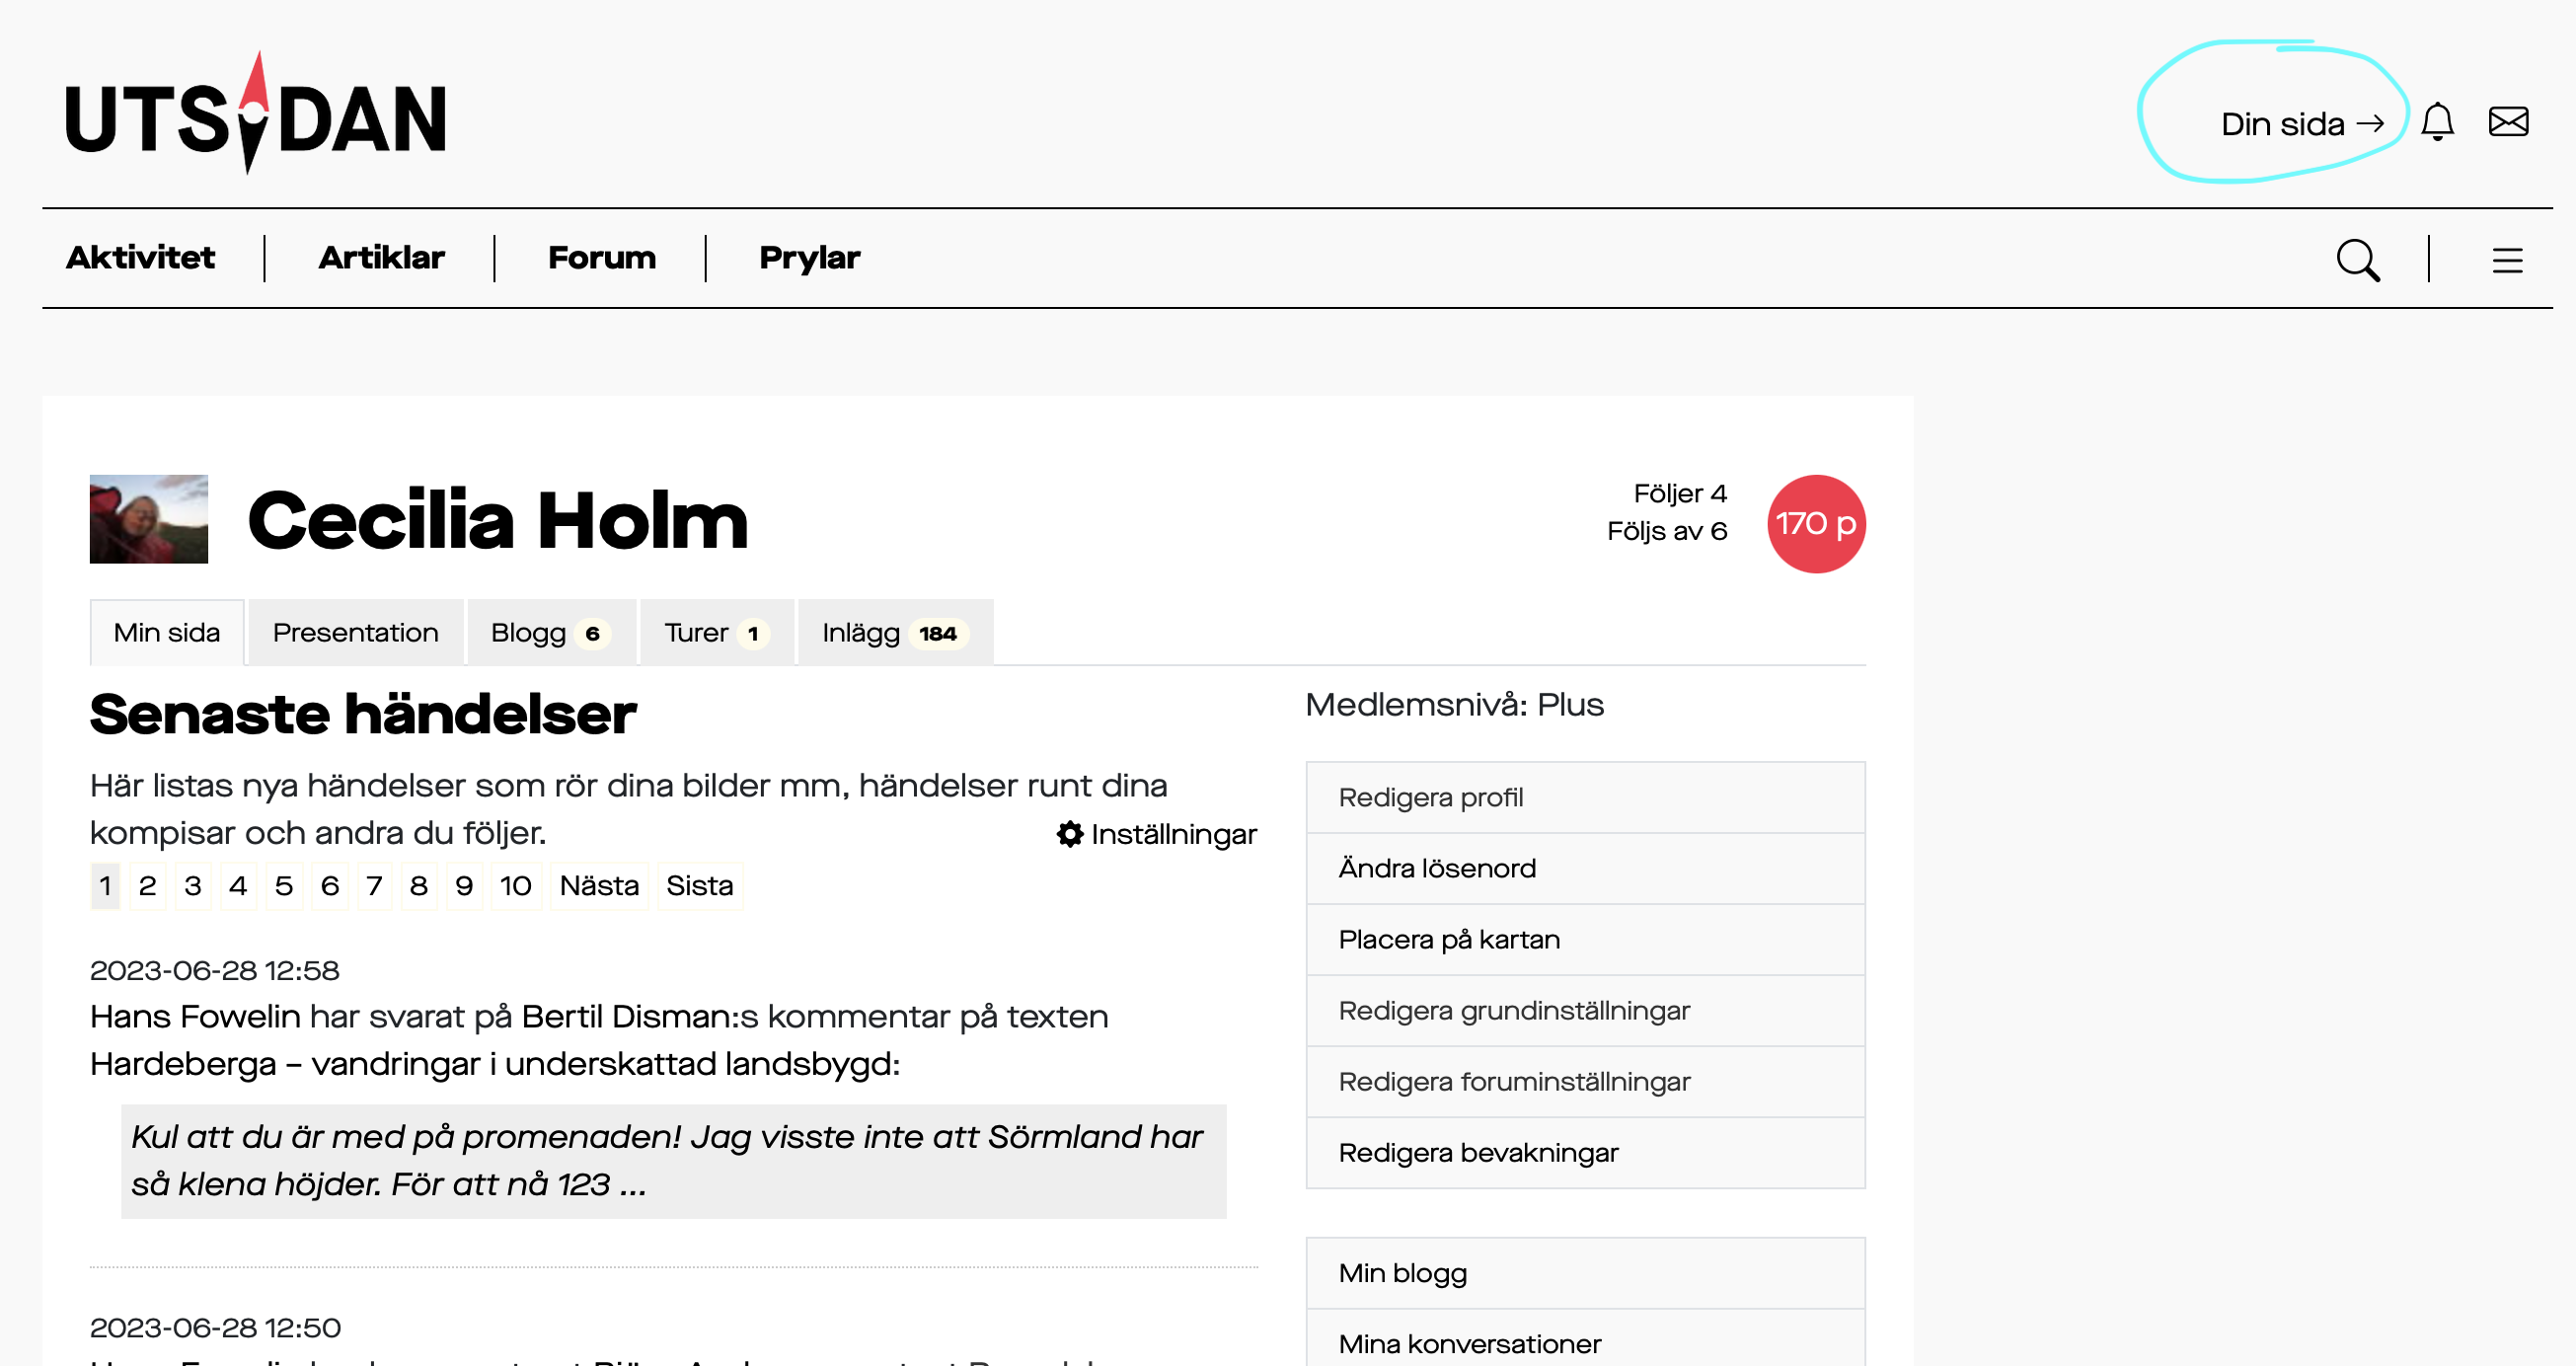The width and height of the screenshot is (2576, 1366).
Task: Select the Turer tab
Action: (717, 633)
